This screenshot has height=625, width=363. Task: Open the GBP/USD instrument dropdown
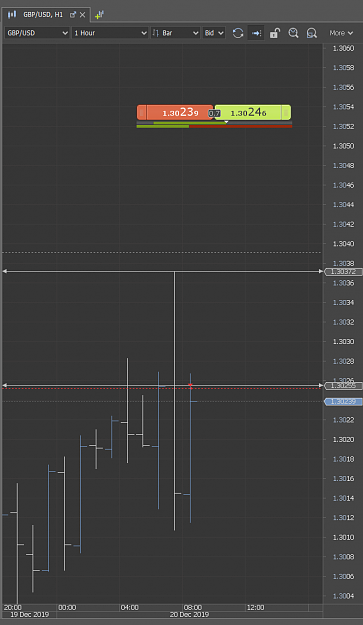(x=37, y=33)
